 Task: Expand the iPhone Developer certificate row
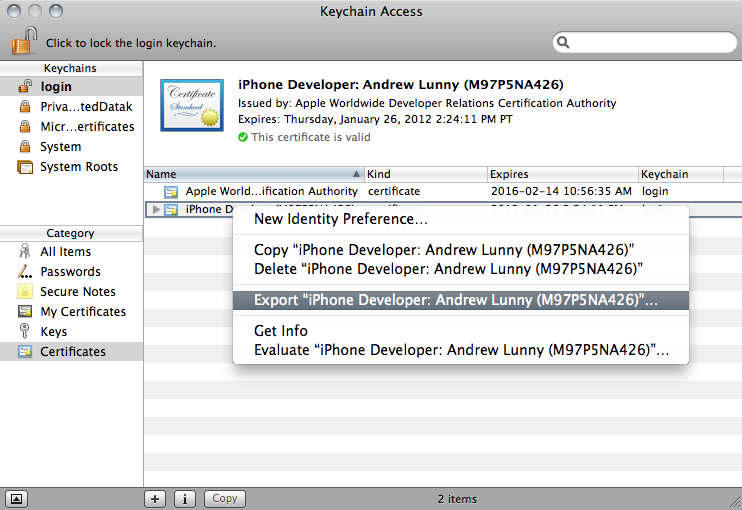(x=154, y=210)
